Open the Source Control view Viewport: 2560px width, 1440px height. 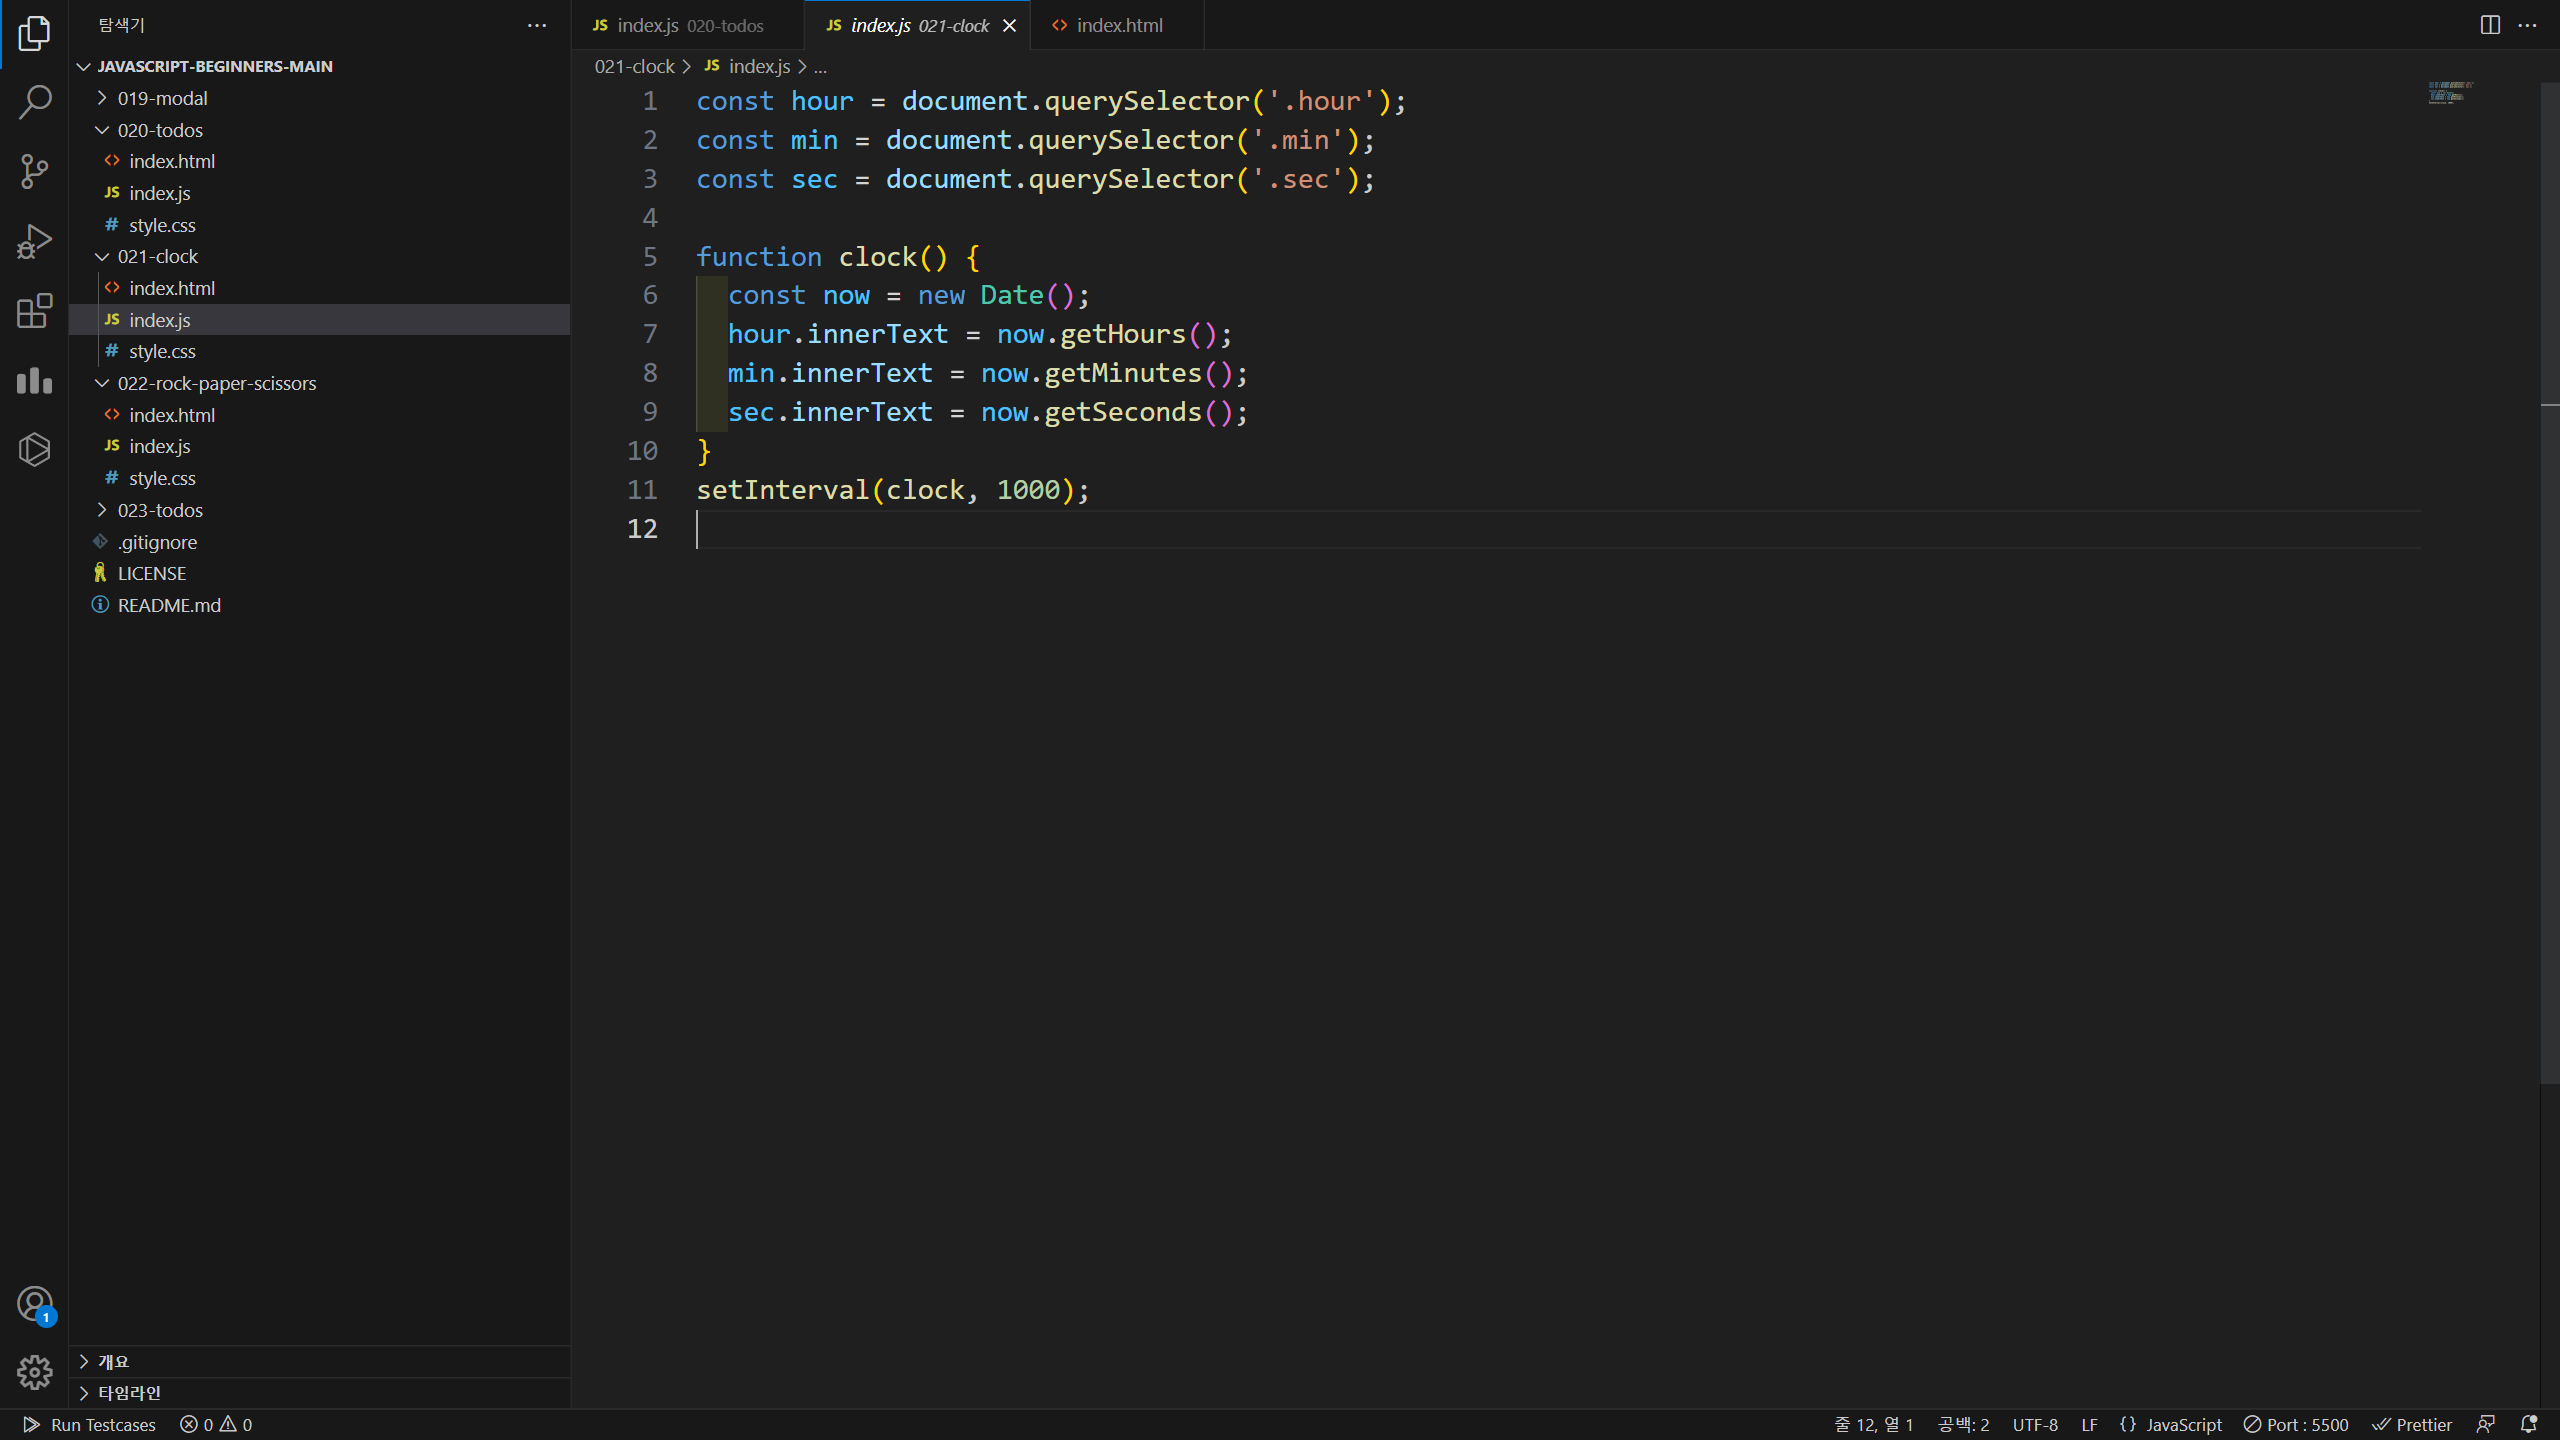click(34, 171)
